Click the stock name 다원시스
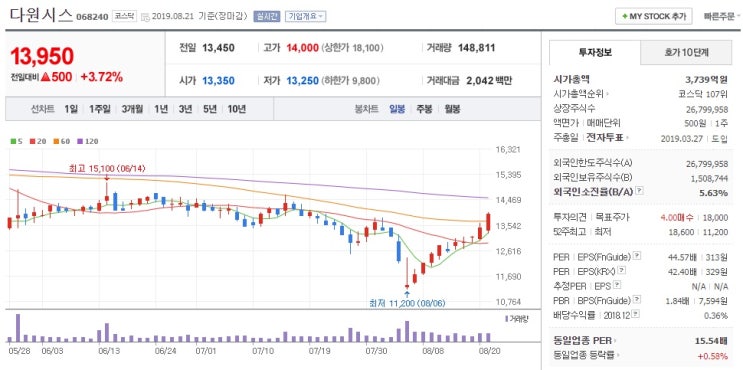743x370 pixels. [41, 16]
